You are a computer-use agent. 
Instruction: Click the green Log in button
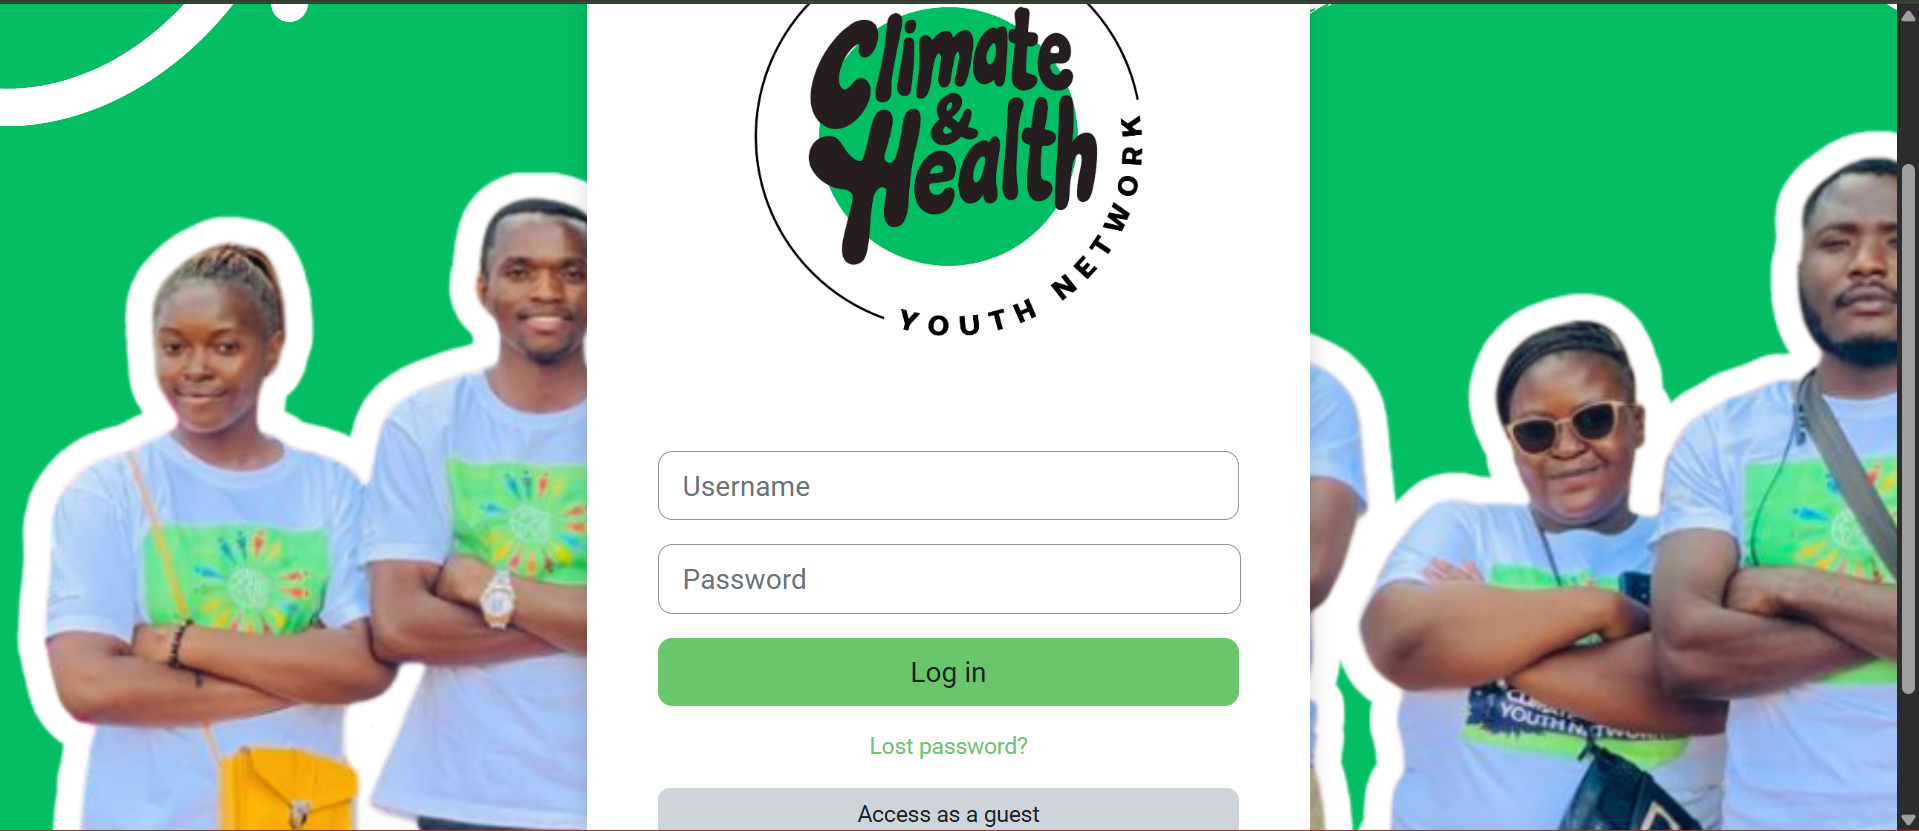point(948,672)
